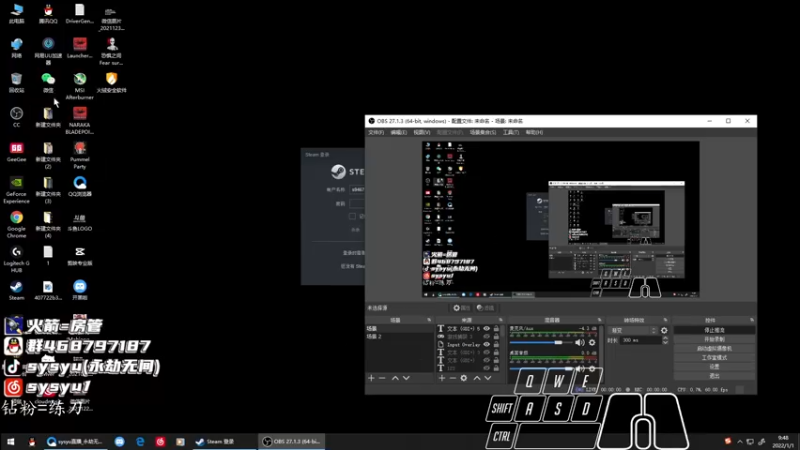Toggle the eye icon of the 123 text source
Image resolution: width=800 pixels, height=450 pixels.
tap(487, 368)
